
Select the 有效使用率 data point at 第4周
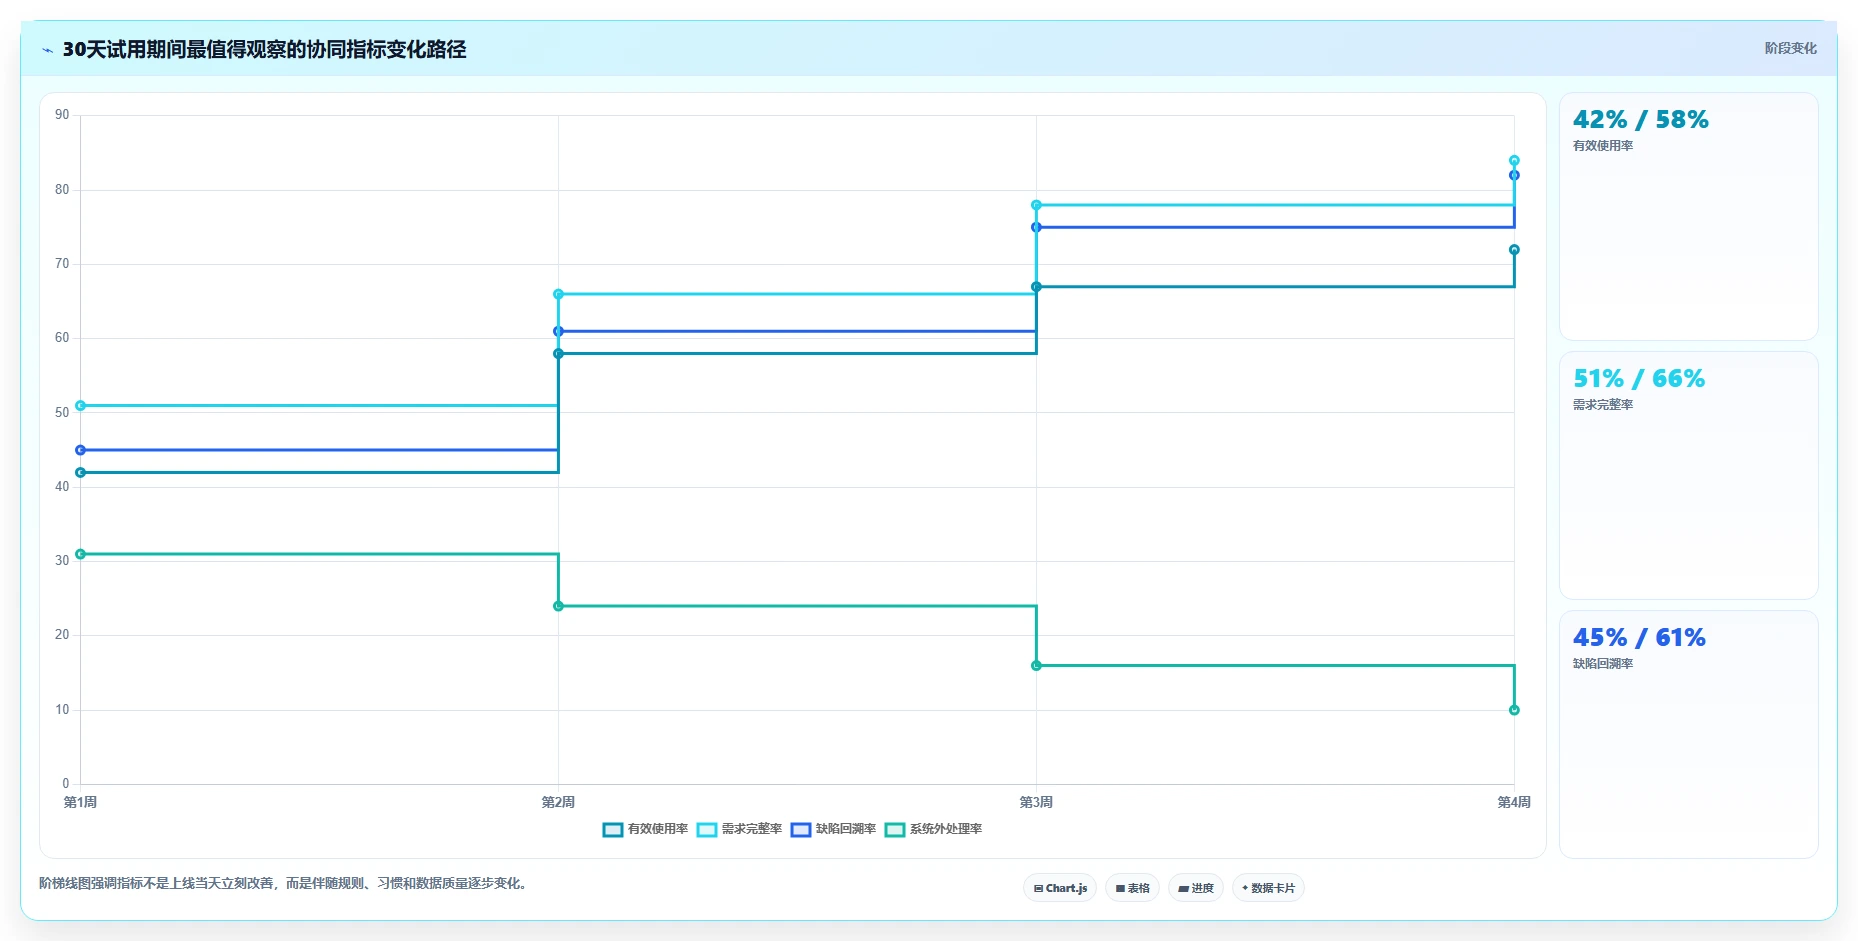click(1514, 250)
